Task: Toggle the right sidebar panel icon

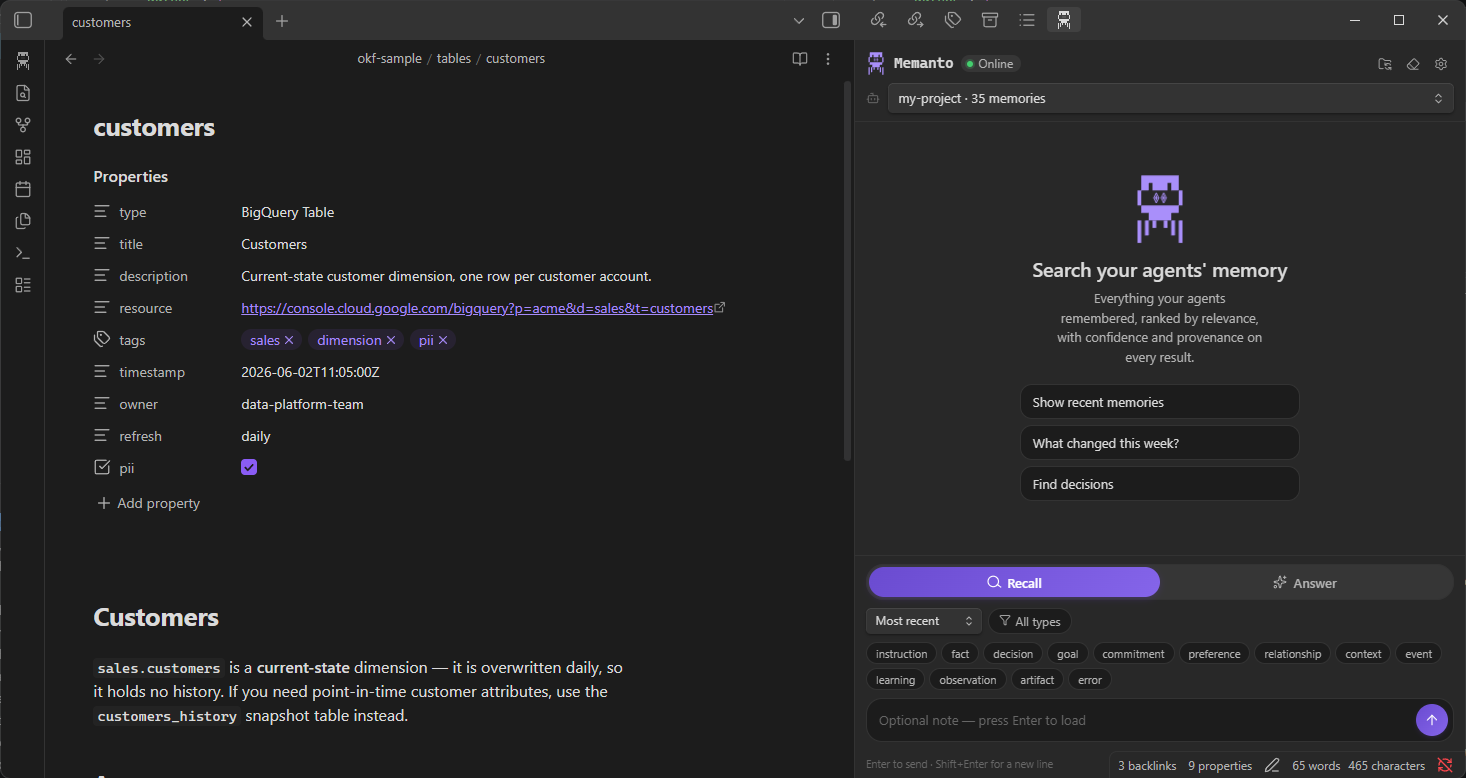Action: coord(830,20)
